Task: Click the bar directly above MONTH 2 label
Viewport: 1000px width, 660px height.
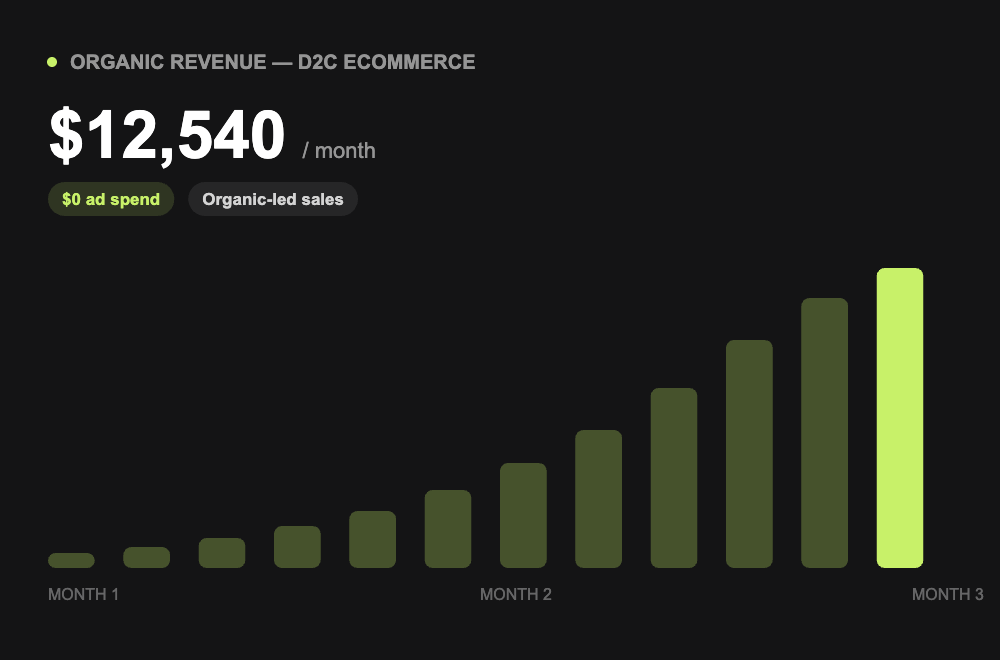Action: [x=523, y=515]
